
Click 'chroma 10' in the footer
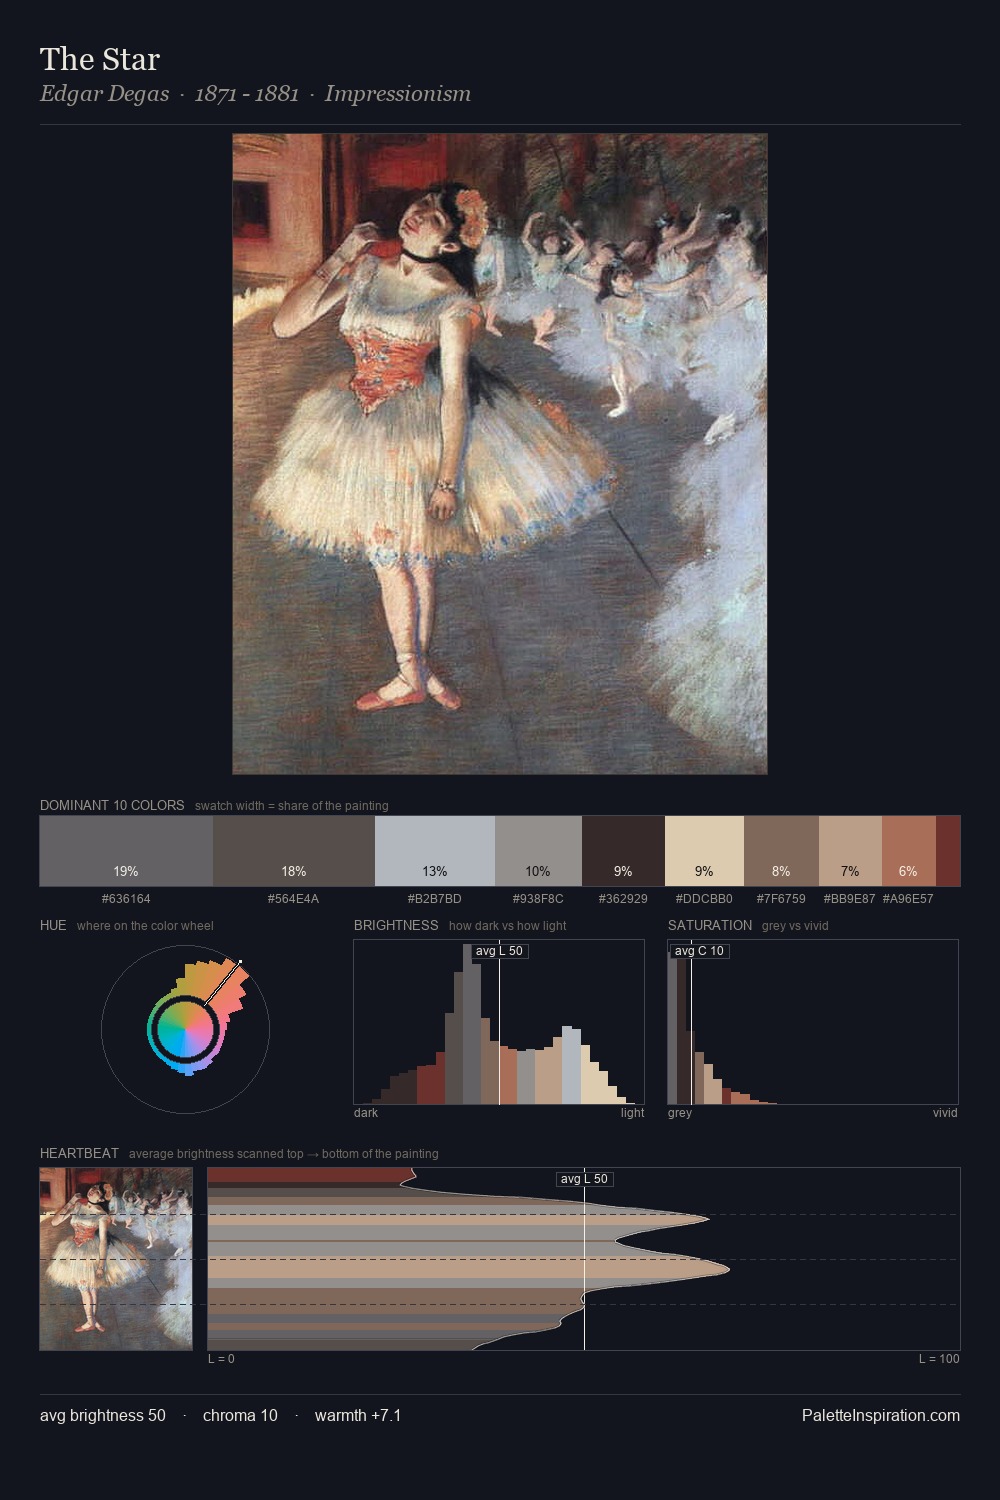pyautogui.click(x=240, y=1415)
